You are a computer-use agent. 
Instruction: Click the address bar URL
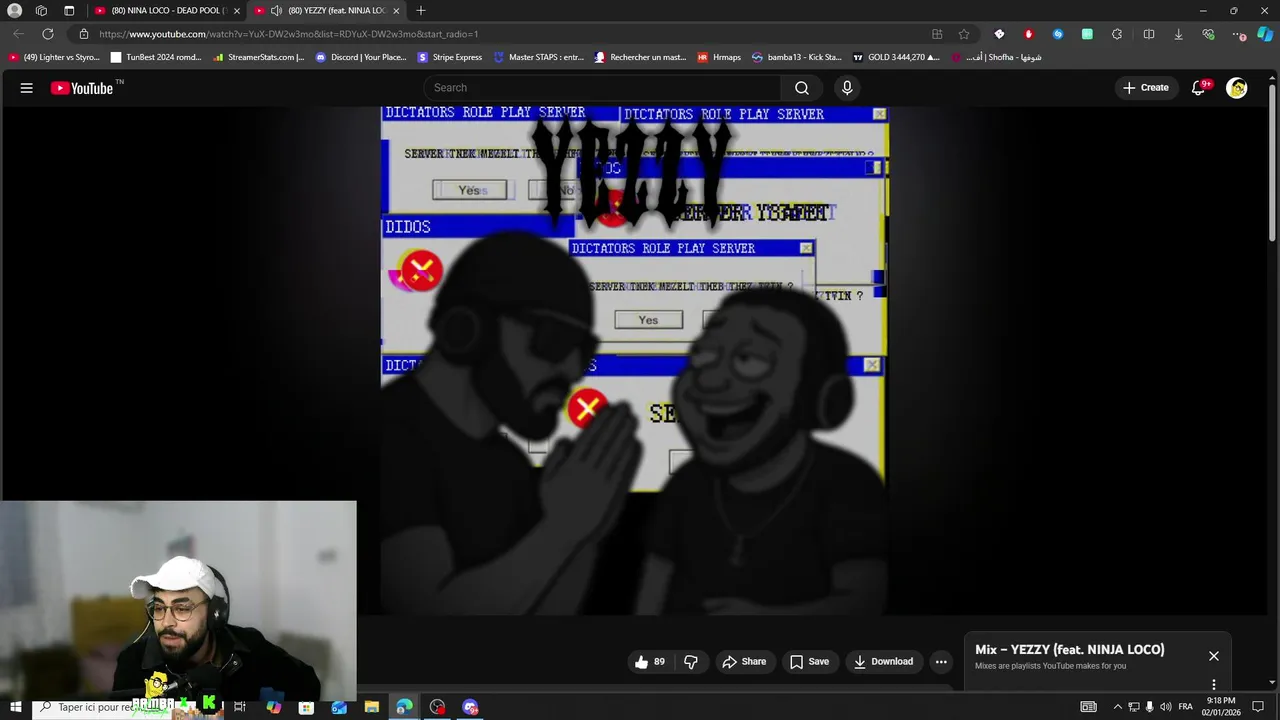point(288,34)
